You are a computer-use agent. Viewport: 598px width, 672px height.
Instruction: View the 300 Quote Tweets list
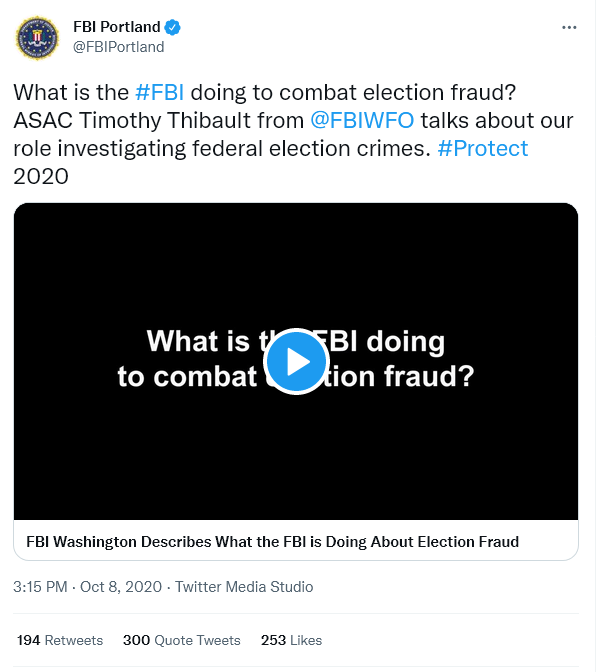(182, 640)
